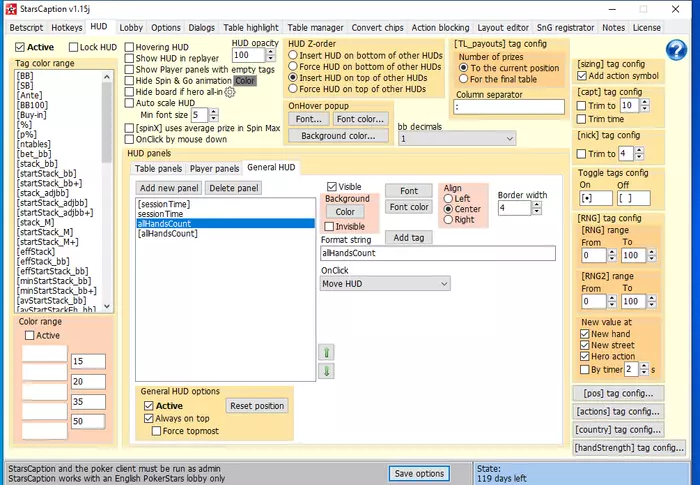Screen dimensions: 700x485
Task: Click the StarsCaption app icon in title bar
Action: pyautogui.click(x=11, y=9)
